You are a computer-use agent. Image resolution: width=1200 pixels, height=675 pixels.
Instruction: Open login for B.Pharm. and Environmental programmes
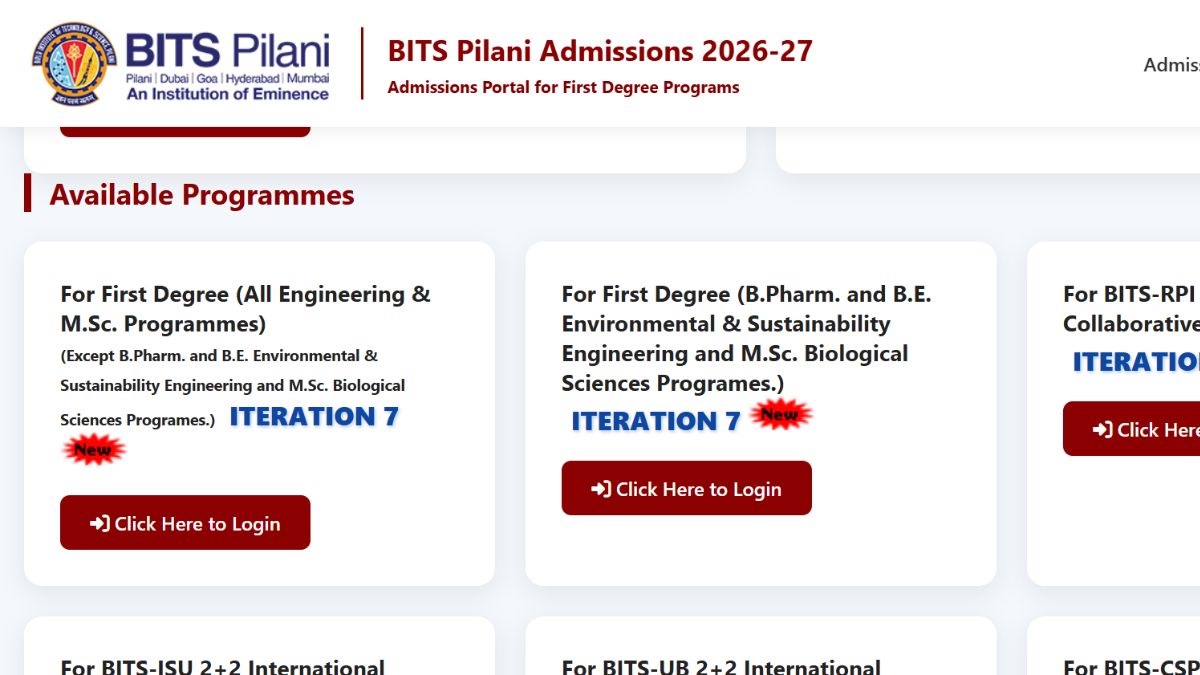tap(686, 489)
